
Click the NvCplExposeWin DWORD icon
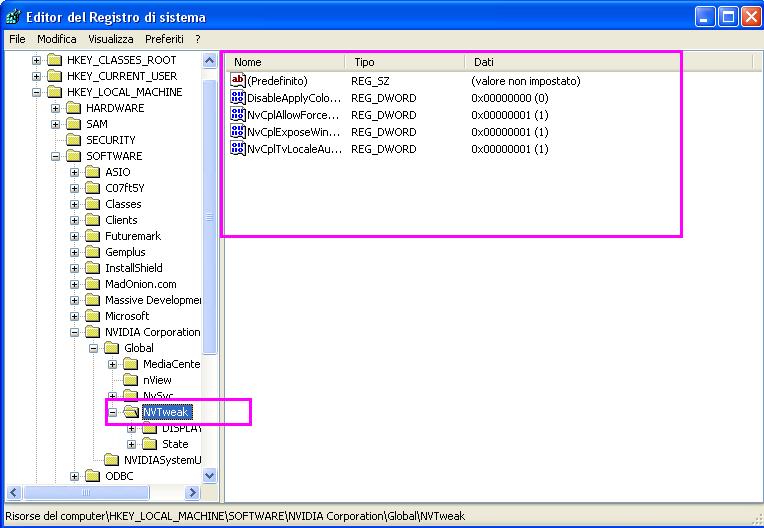[x=238, y=132]
